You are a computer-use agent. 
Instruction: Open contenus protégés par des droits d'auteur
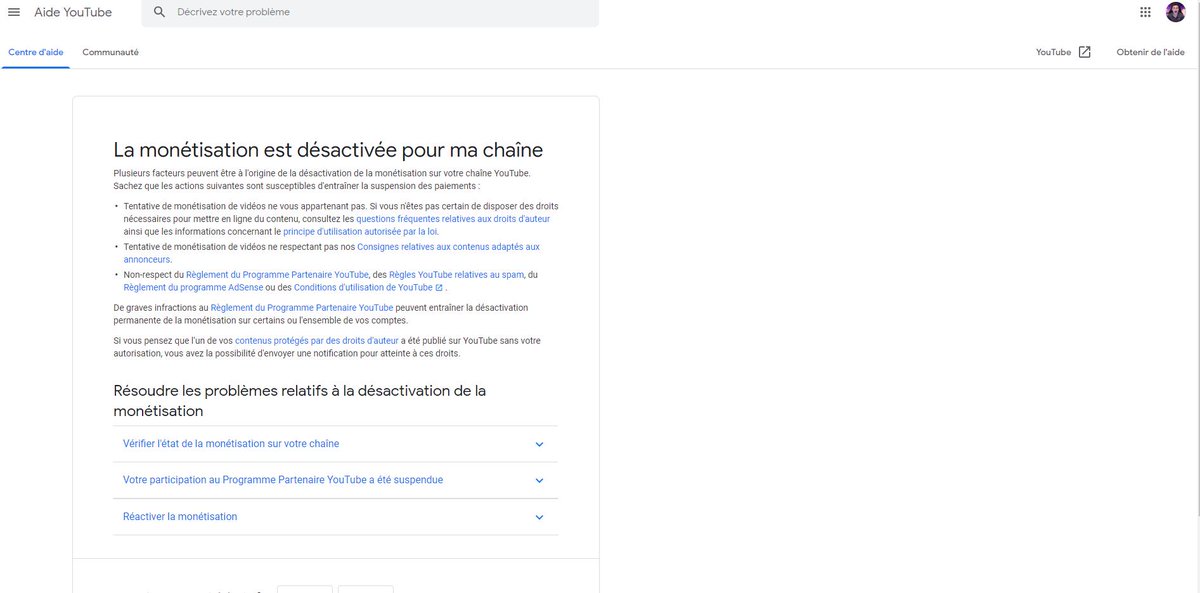(x=317, y=340)
